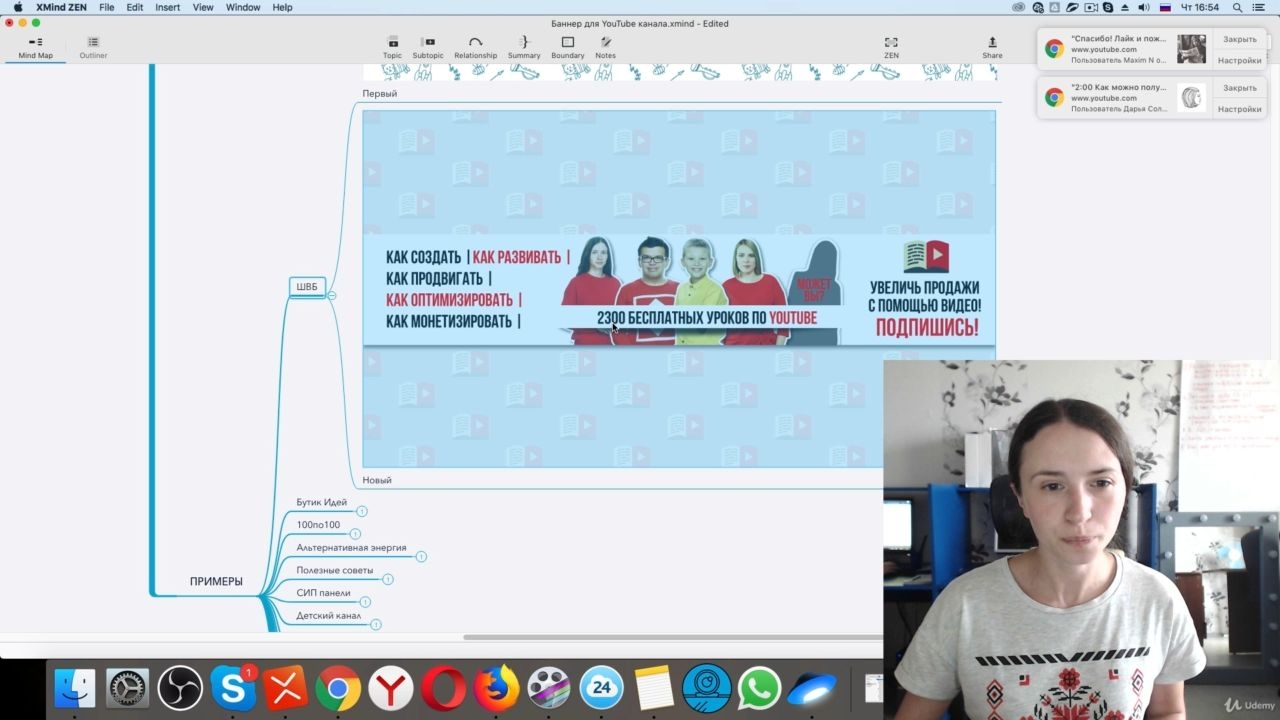Select the Новый subtopic label

click(377, 480)
